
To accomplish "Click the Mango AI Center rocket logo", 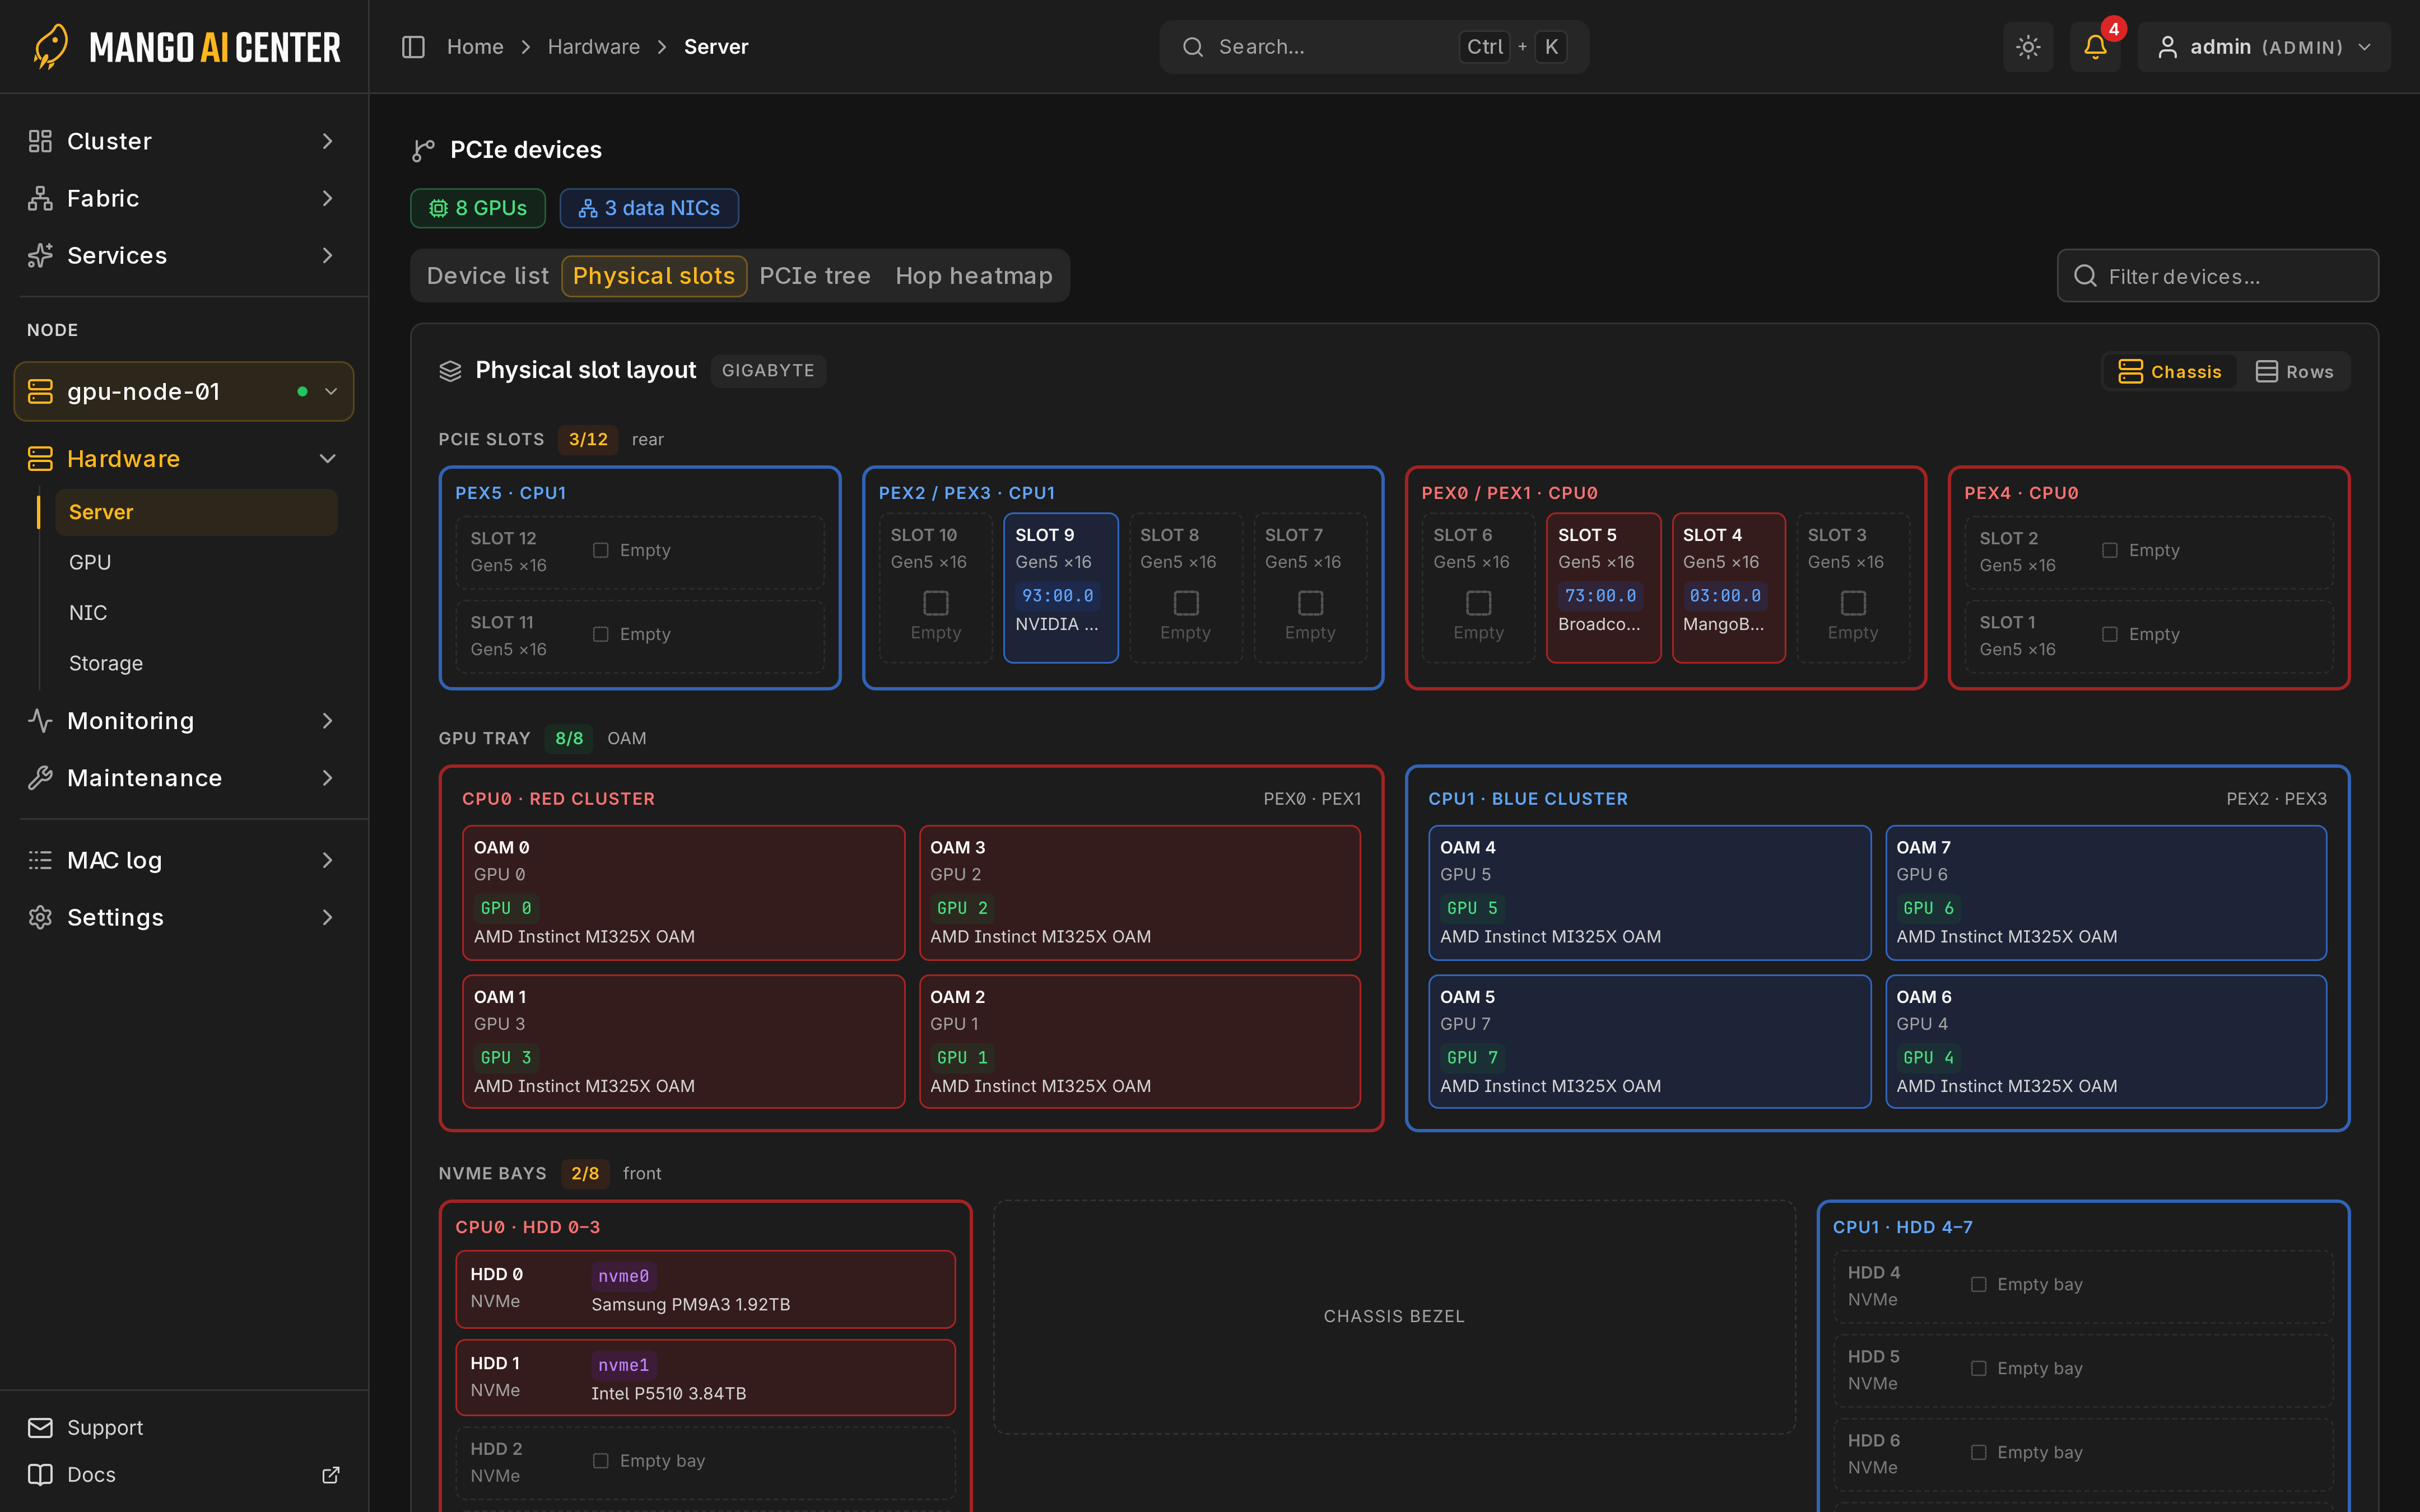I will pos(50,46).
